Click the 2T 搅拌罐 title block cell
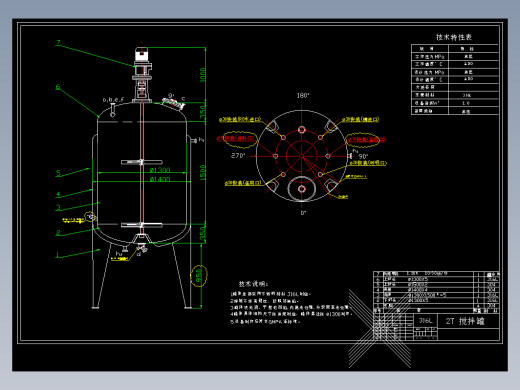Viewport: 520px width, 390px height. pos(465,321)
